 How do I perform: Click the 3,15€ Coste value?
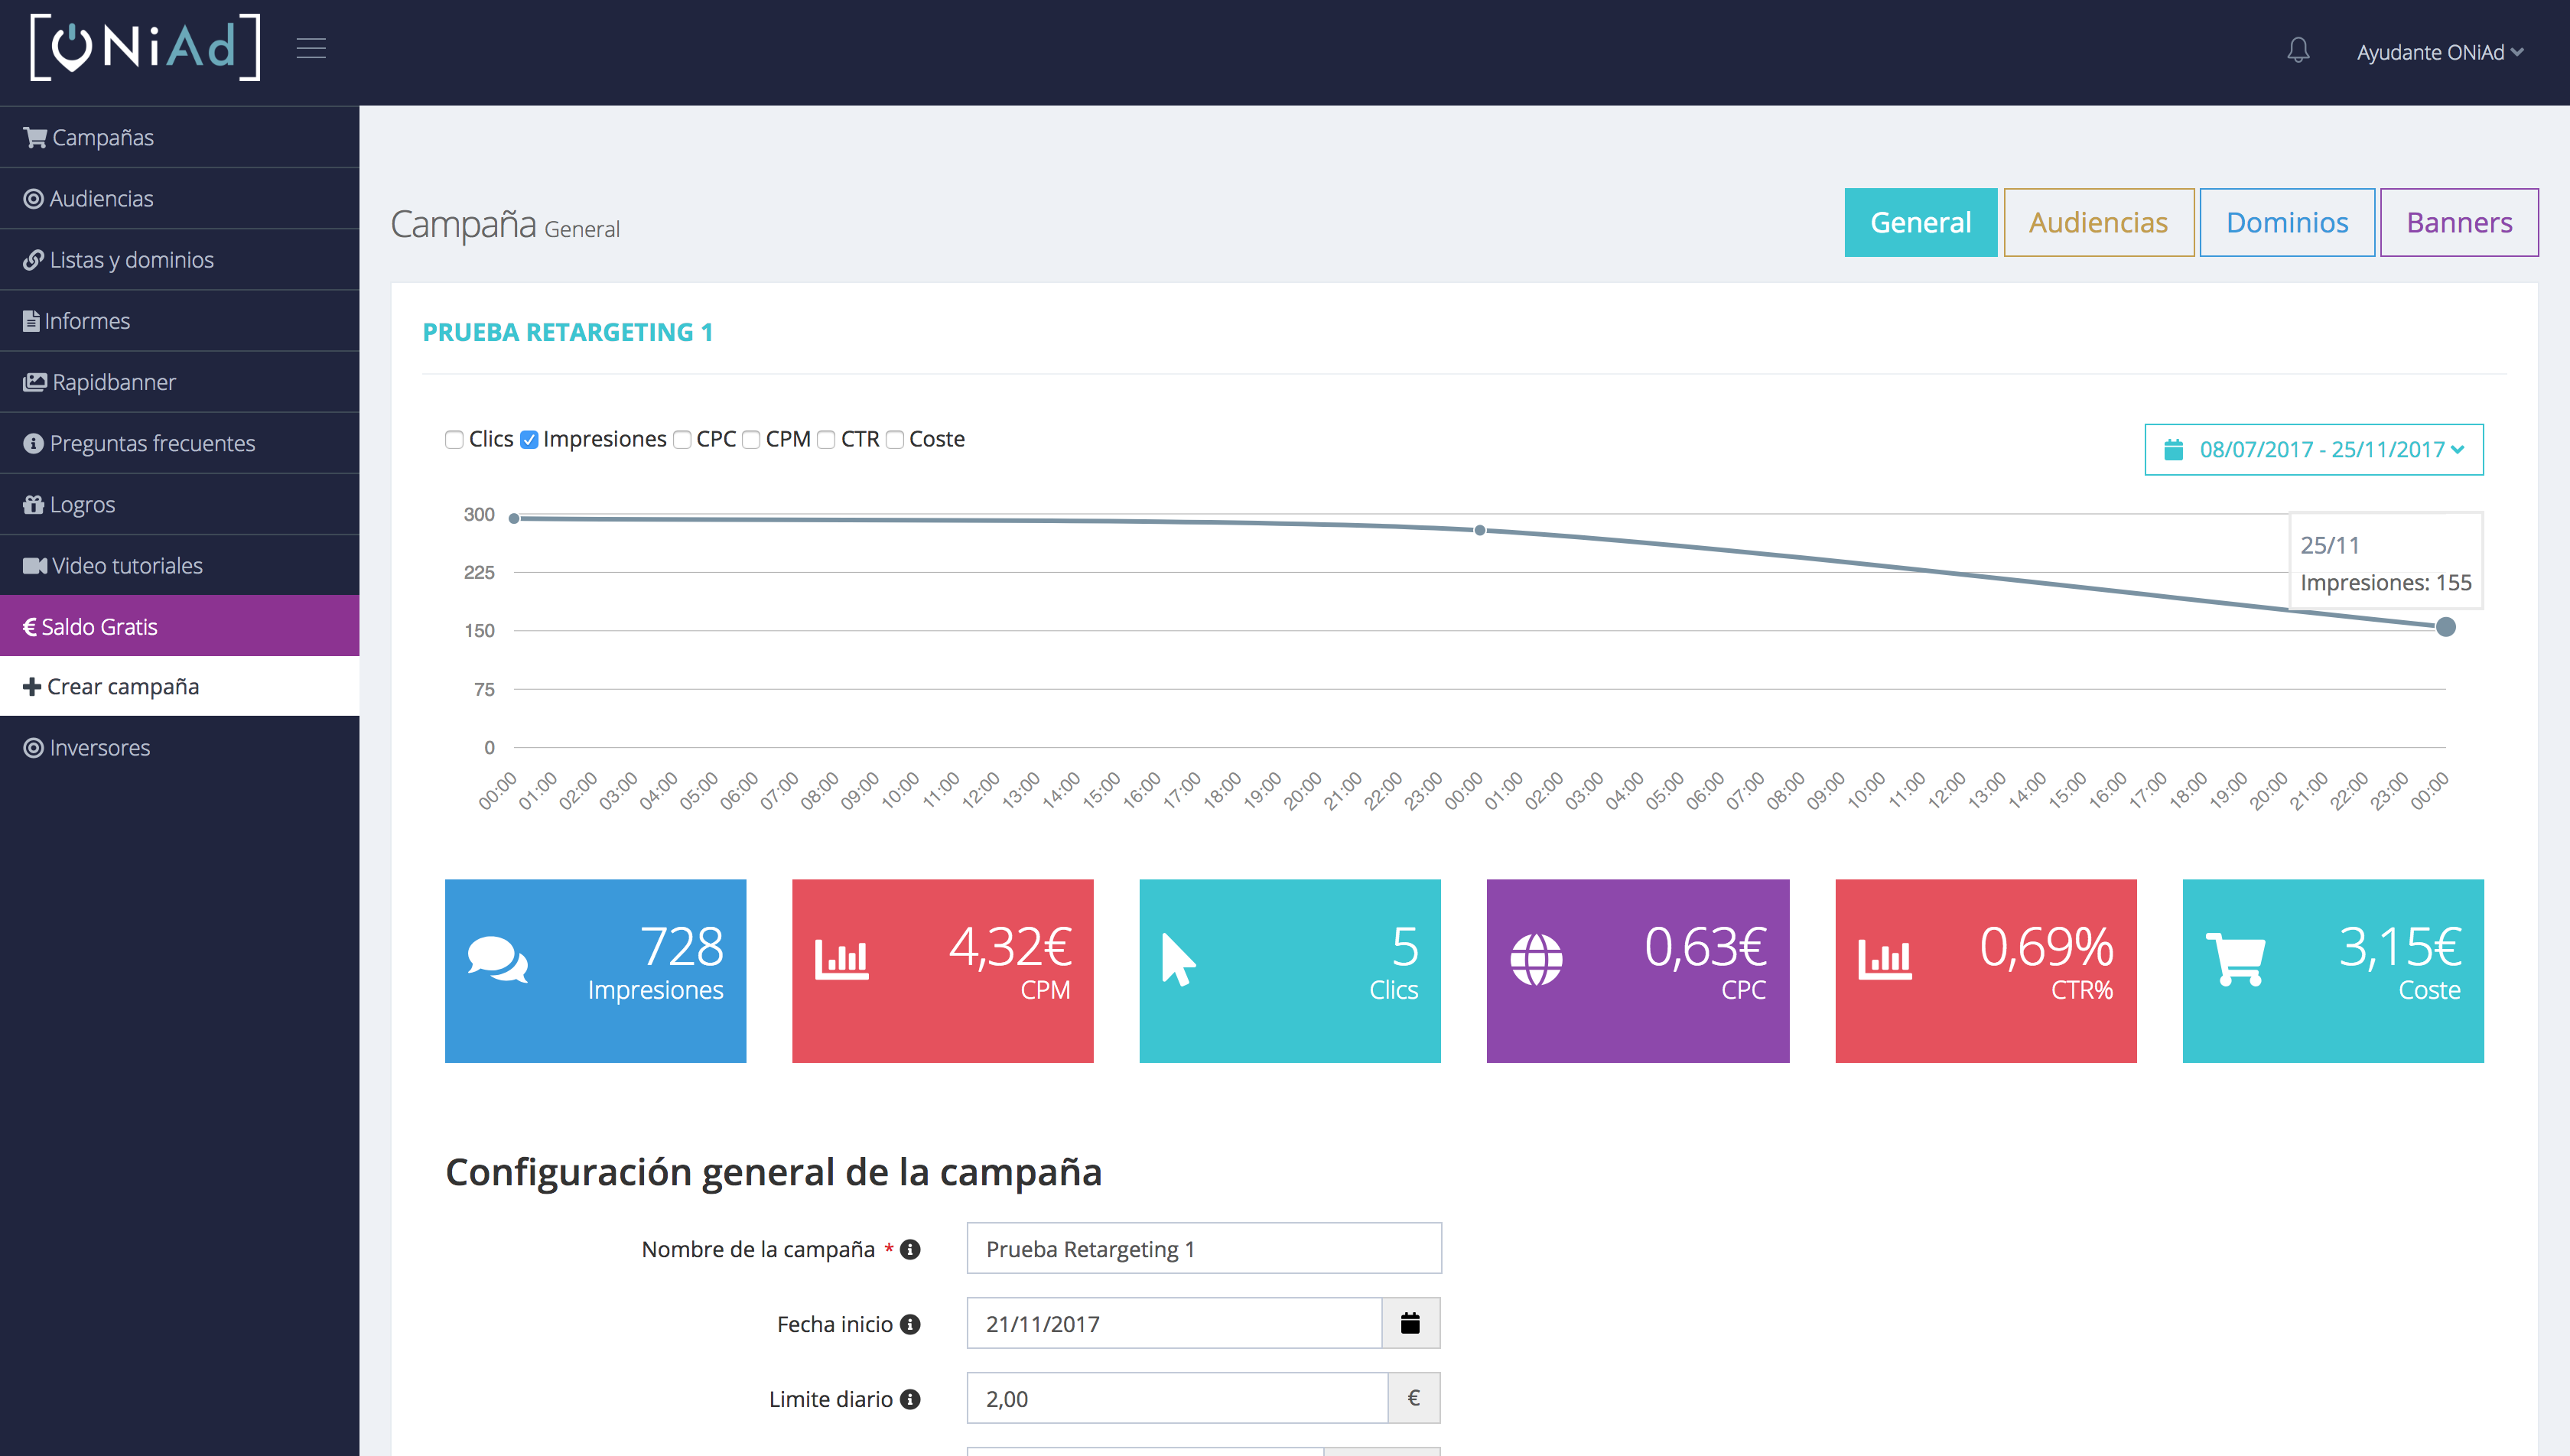[x=2400, y=946]
